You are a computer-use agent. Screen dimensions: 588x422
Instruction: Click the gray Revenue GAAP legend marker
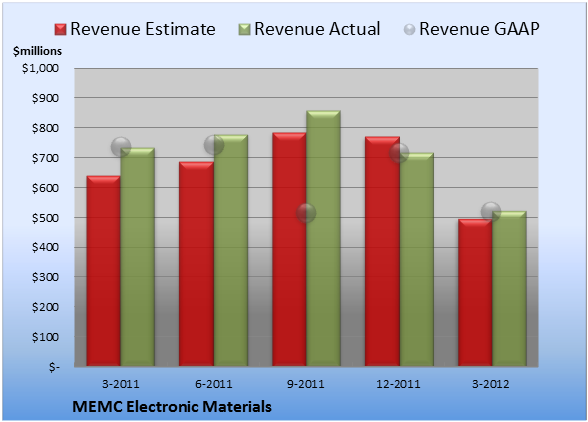click(x=410, y=30)
